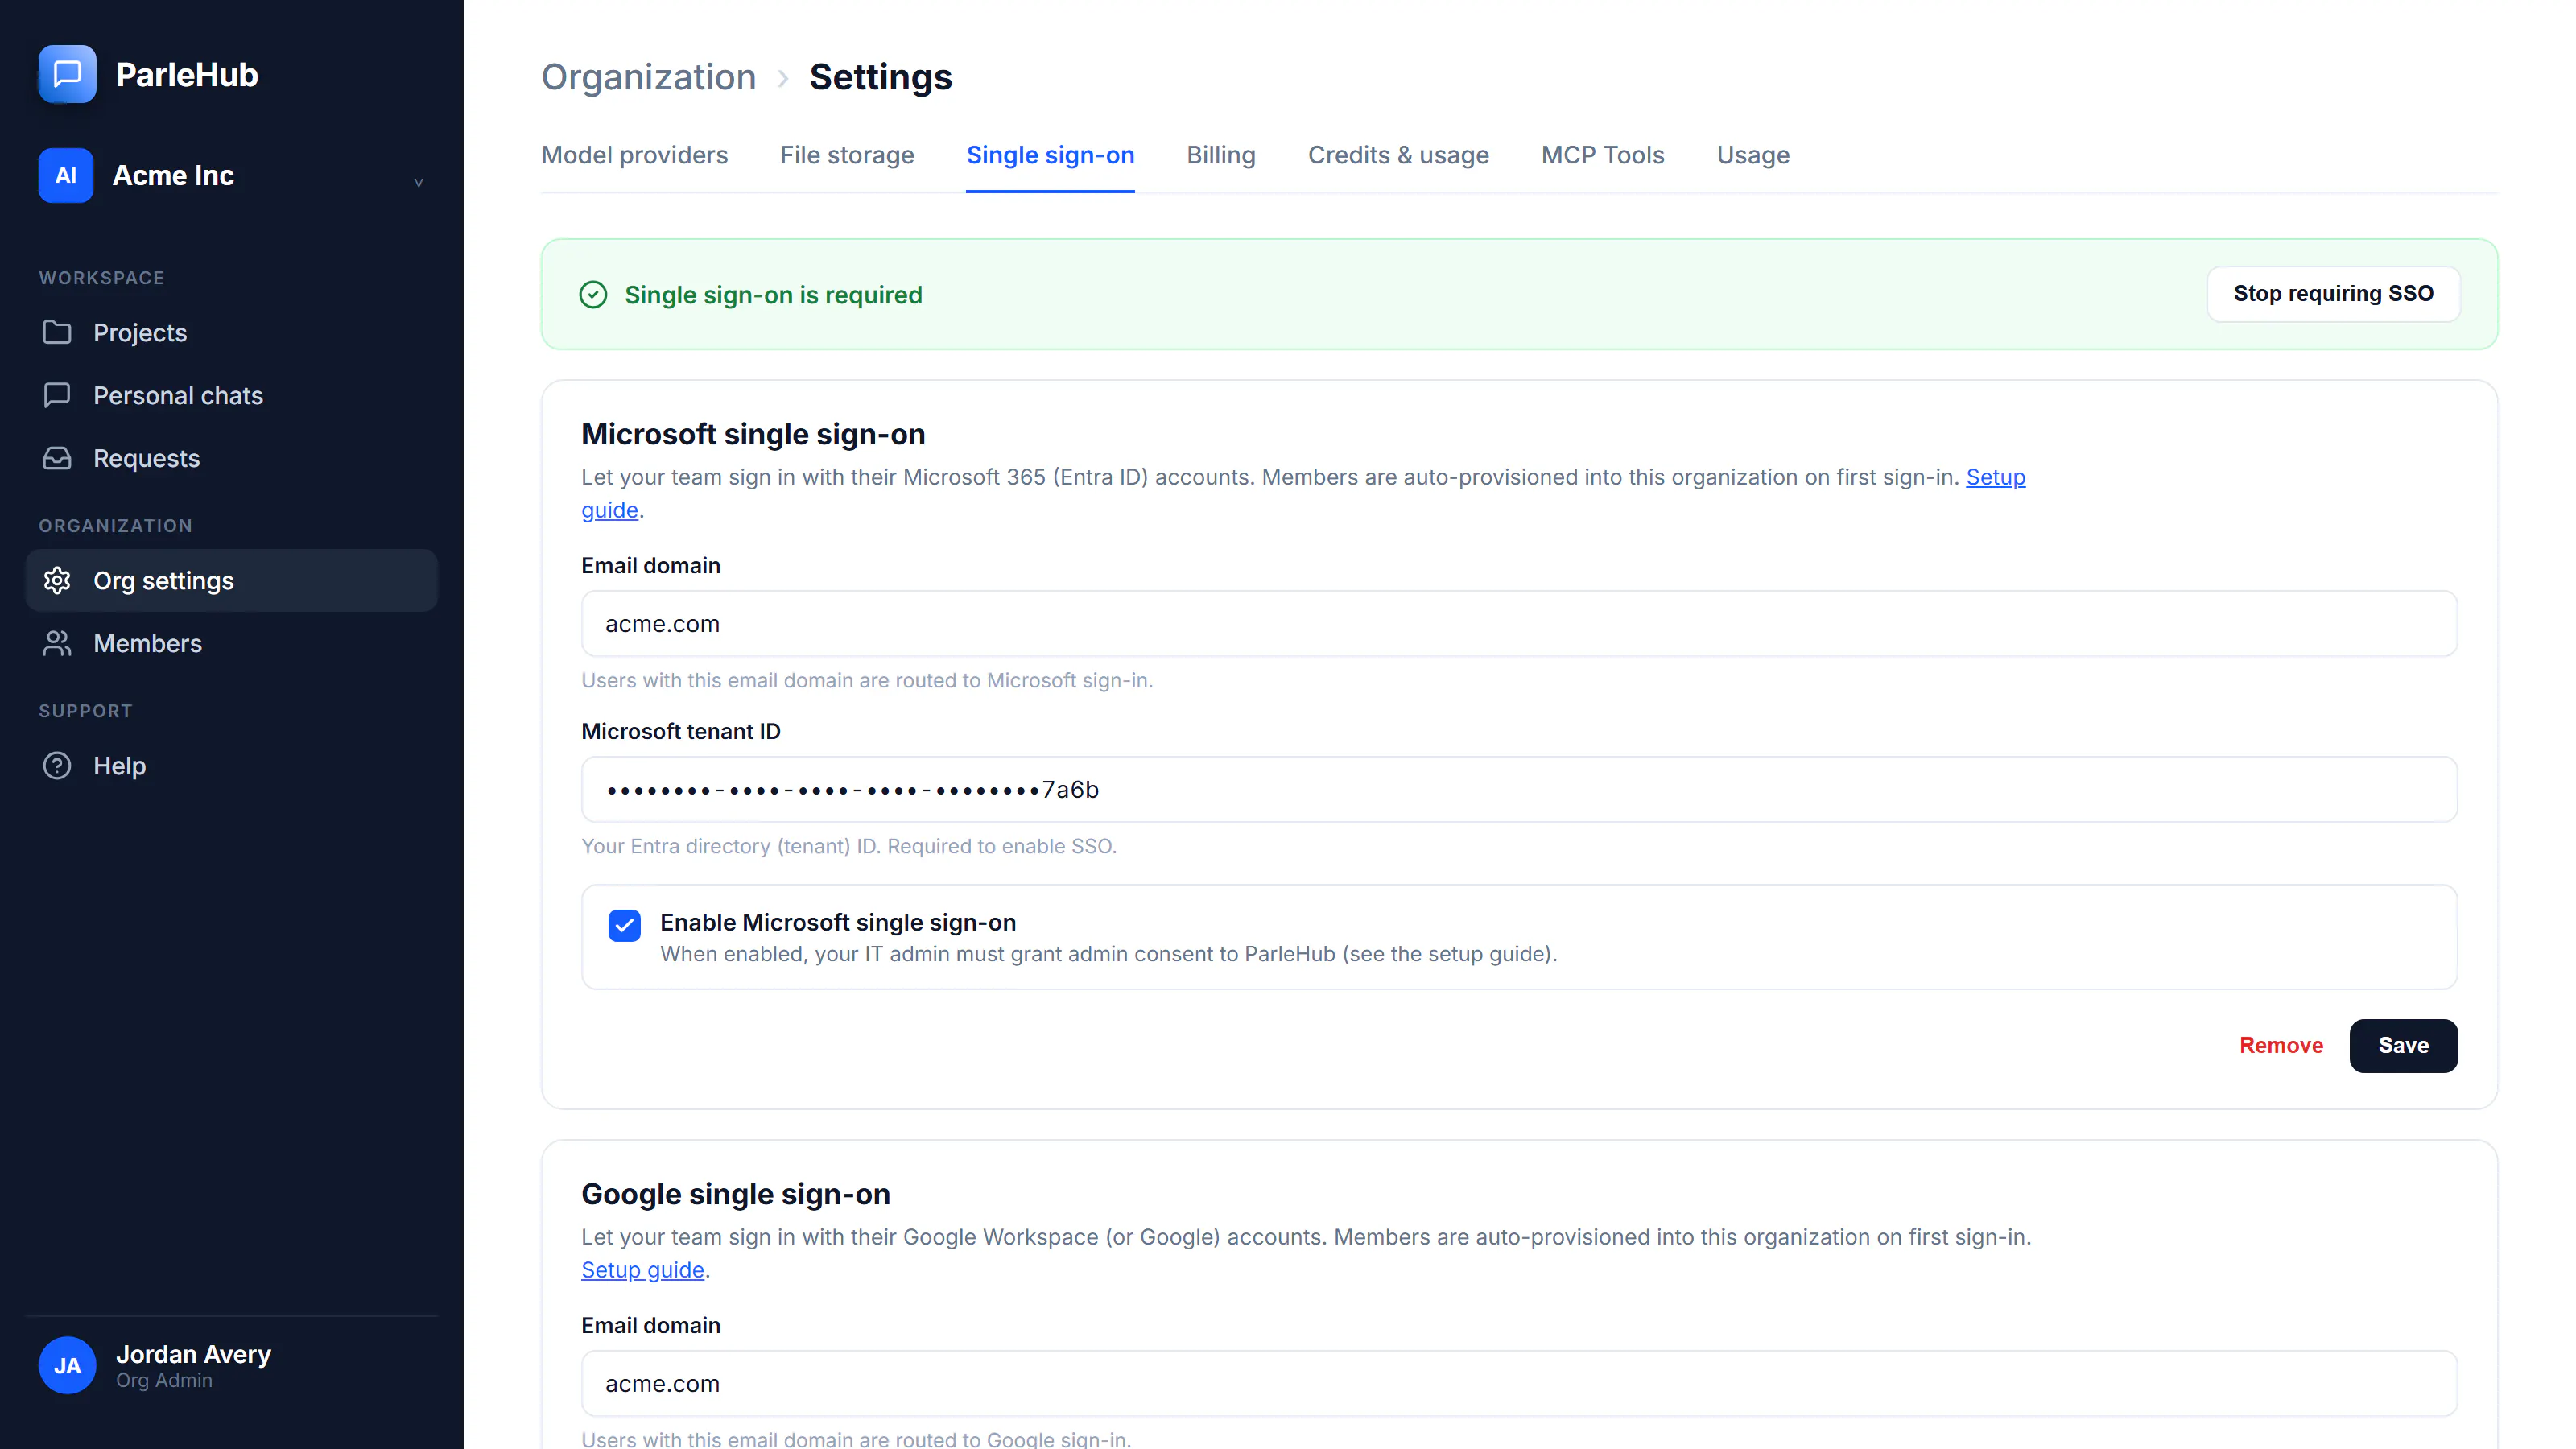
Task: Click the breadcrumb chevron after Organization
Action: click(783, 78)
